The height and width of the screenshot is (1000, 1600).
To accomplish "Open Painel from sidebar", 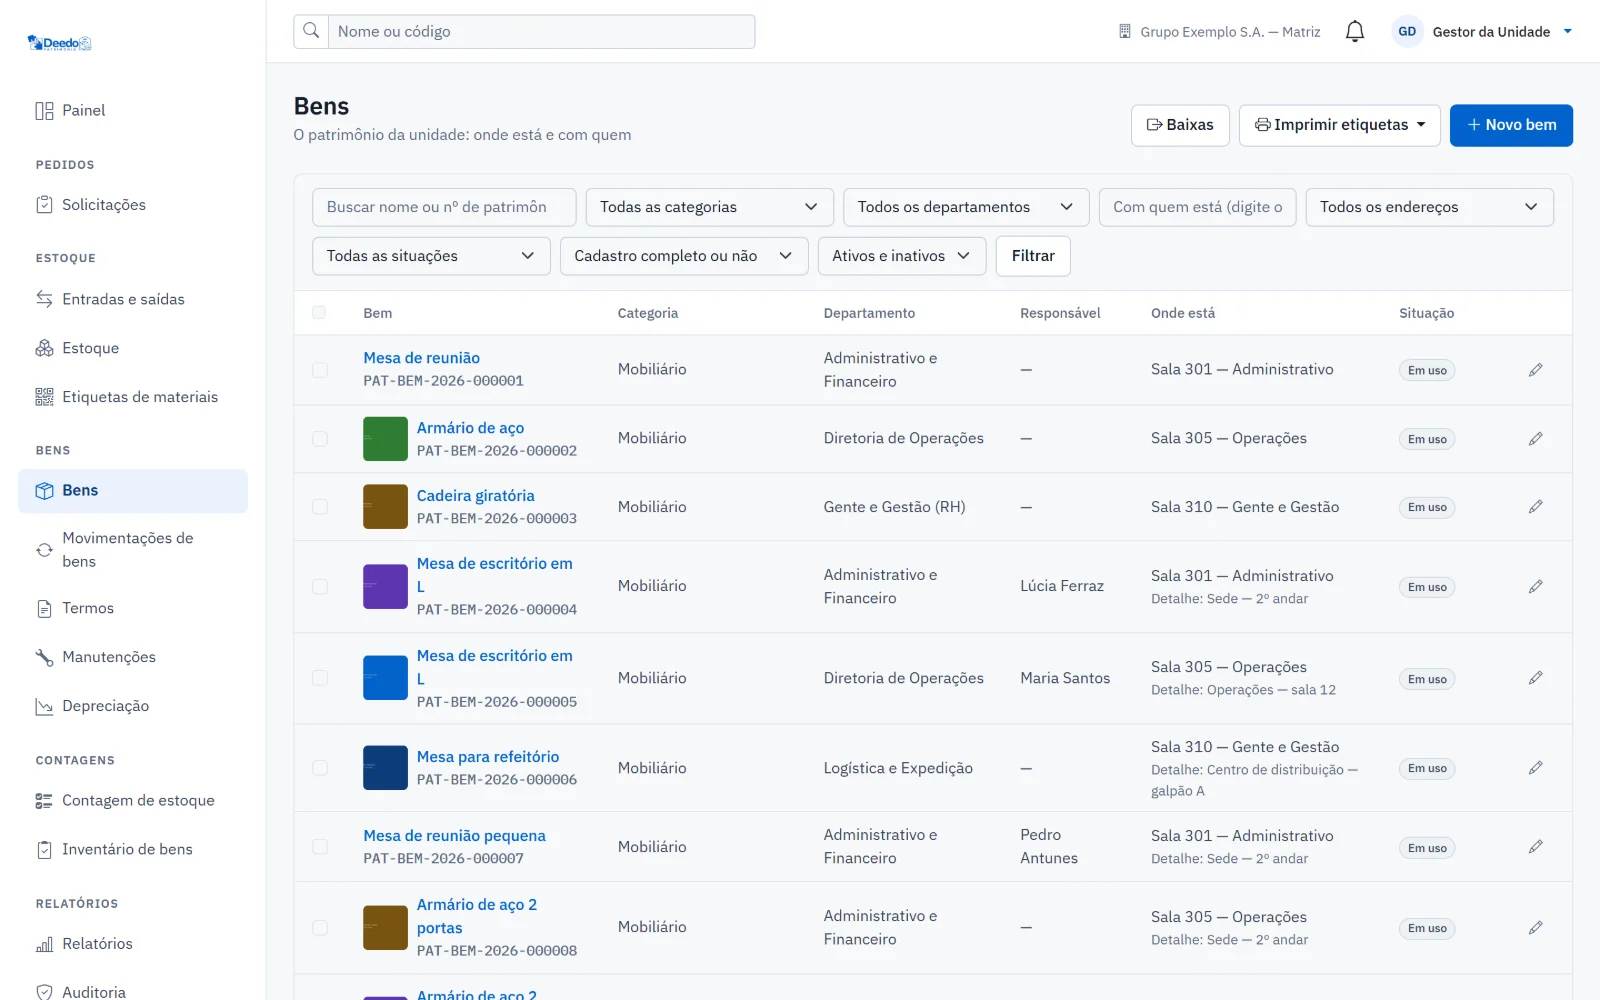I will tap(132, 111).
